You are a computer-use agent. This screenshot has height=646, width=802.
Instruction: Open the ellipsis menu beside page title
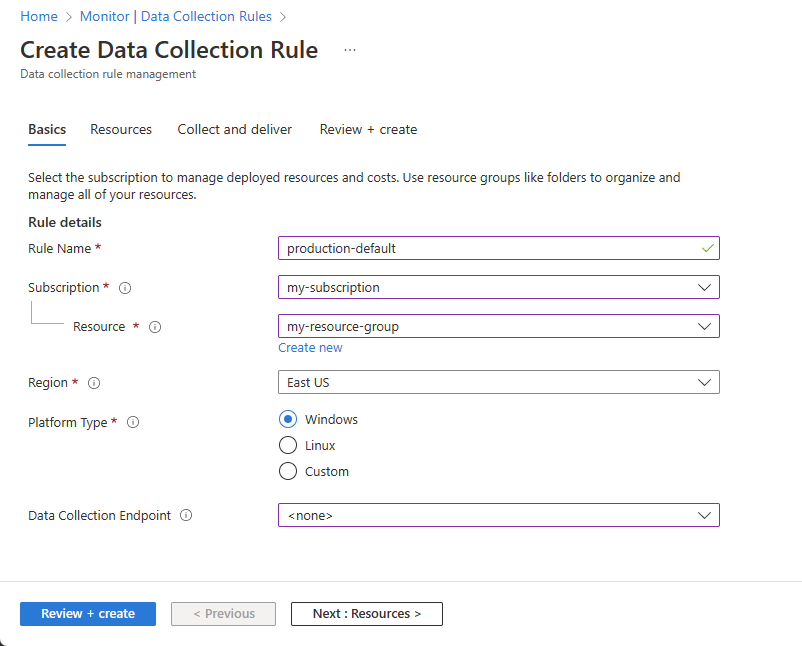(350, 50)
